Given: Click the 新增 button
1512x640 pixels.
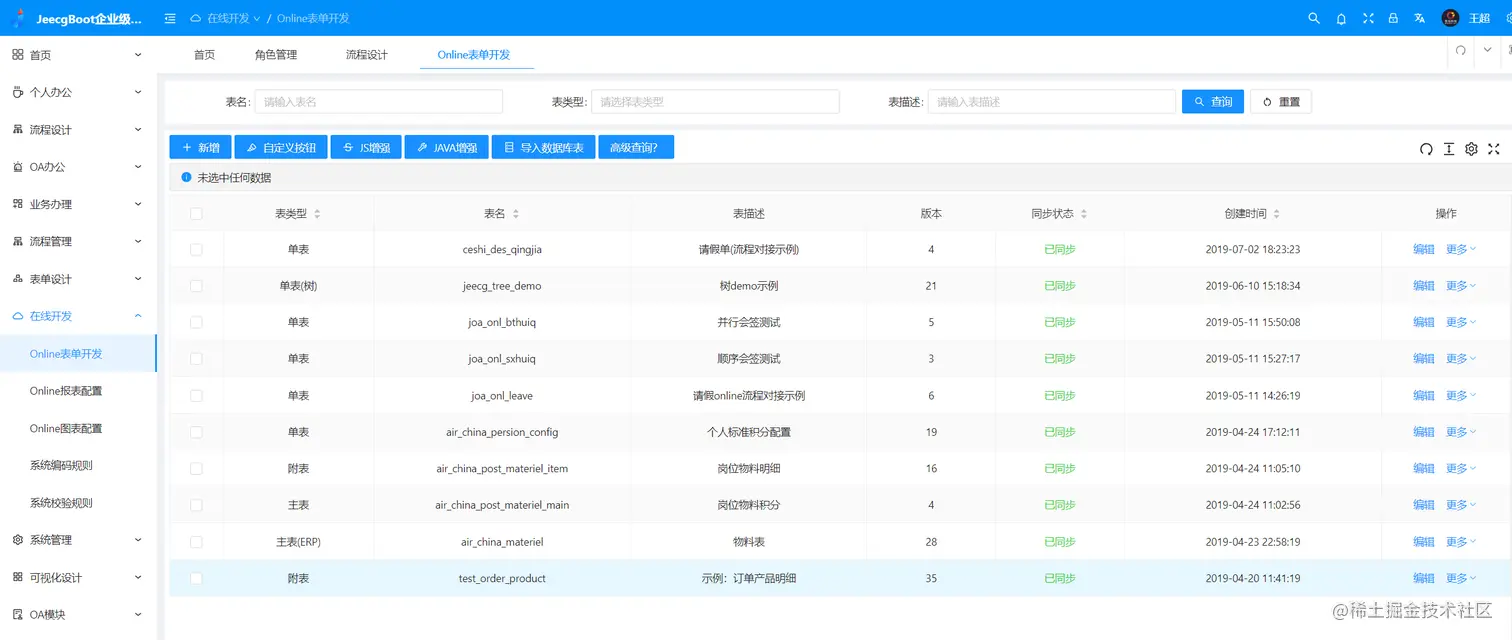Looking at the screenshot, I should pos(200,147).
